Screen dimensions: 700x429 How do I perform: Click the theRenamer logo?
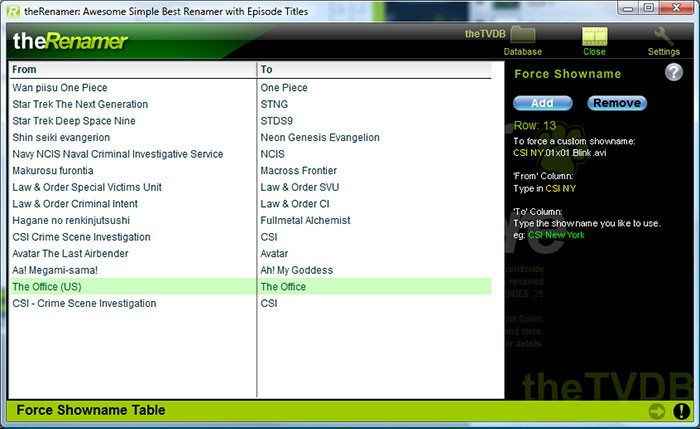(x=70, y=41)
